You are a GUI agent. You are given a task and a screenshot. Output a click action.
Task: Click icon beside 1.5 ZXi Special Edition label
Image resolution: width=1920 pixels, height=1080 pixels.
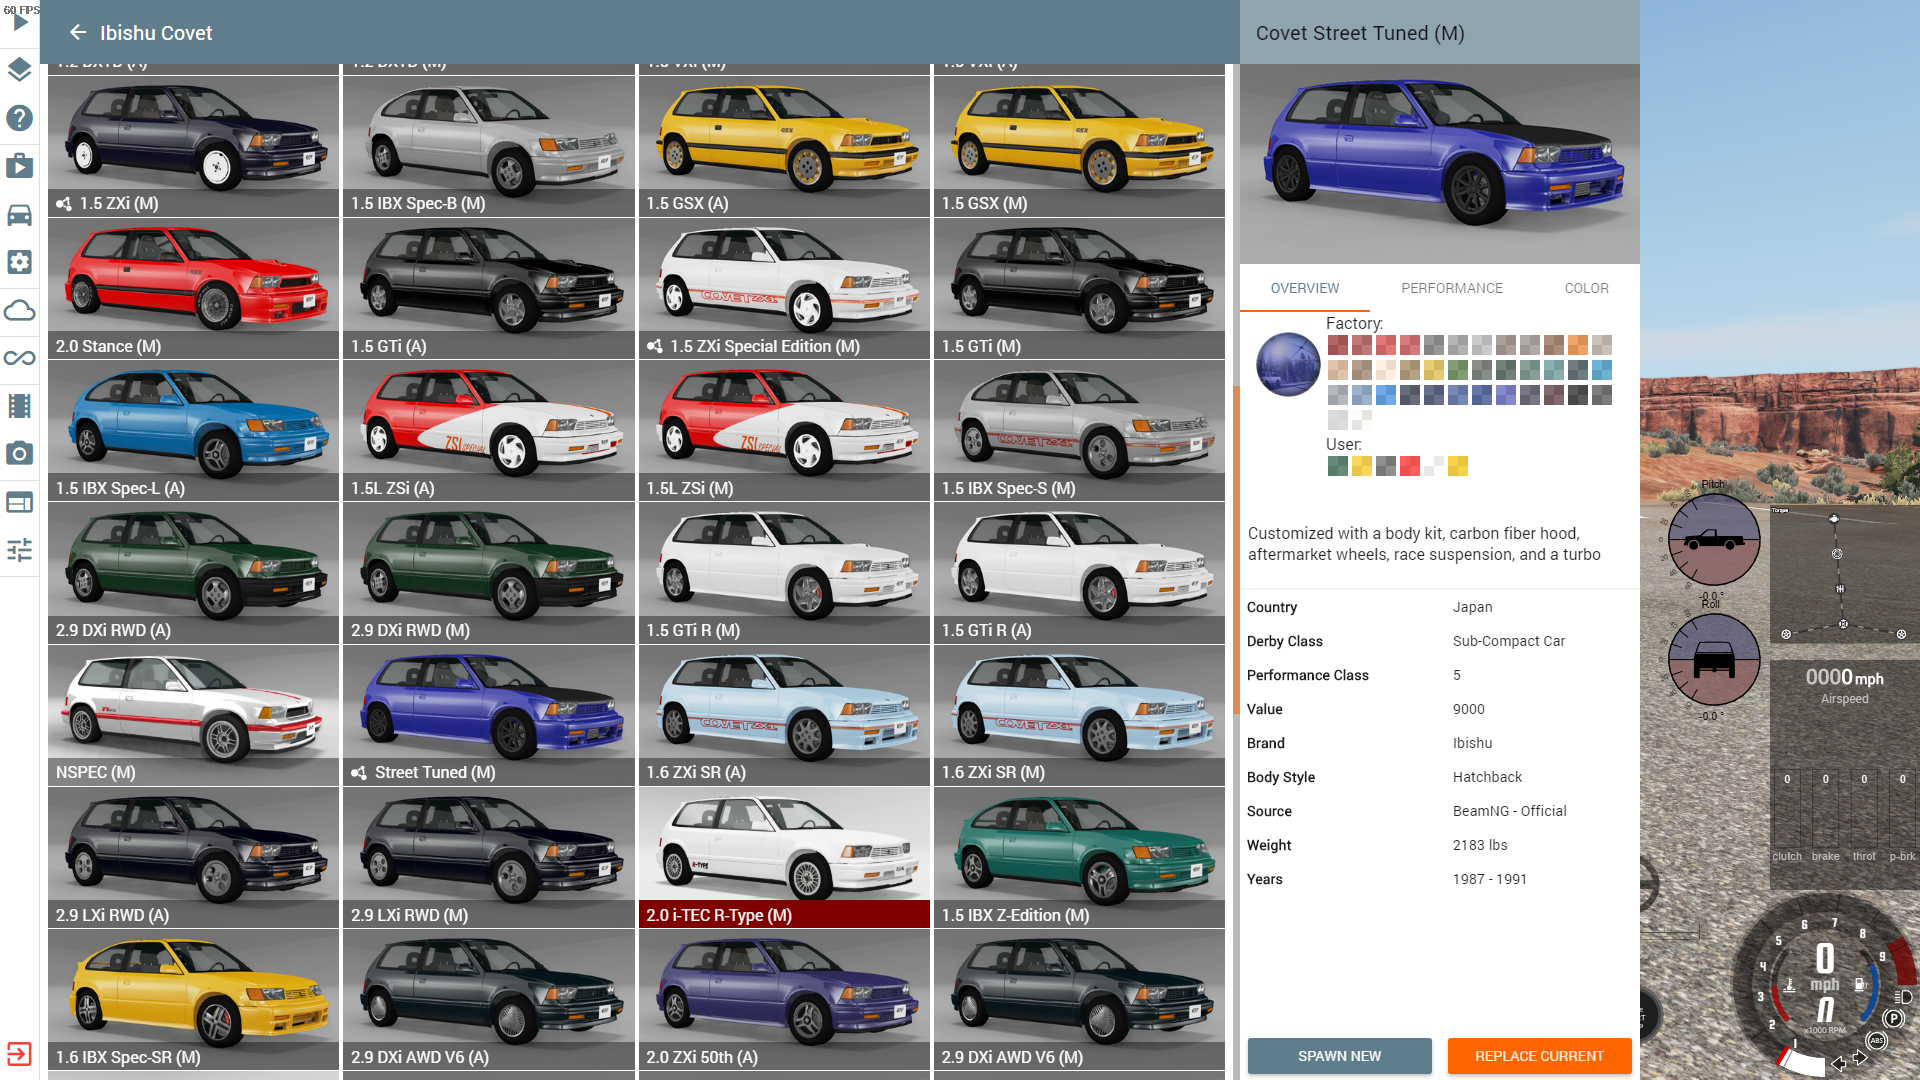[x=655, y=346]
